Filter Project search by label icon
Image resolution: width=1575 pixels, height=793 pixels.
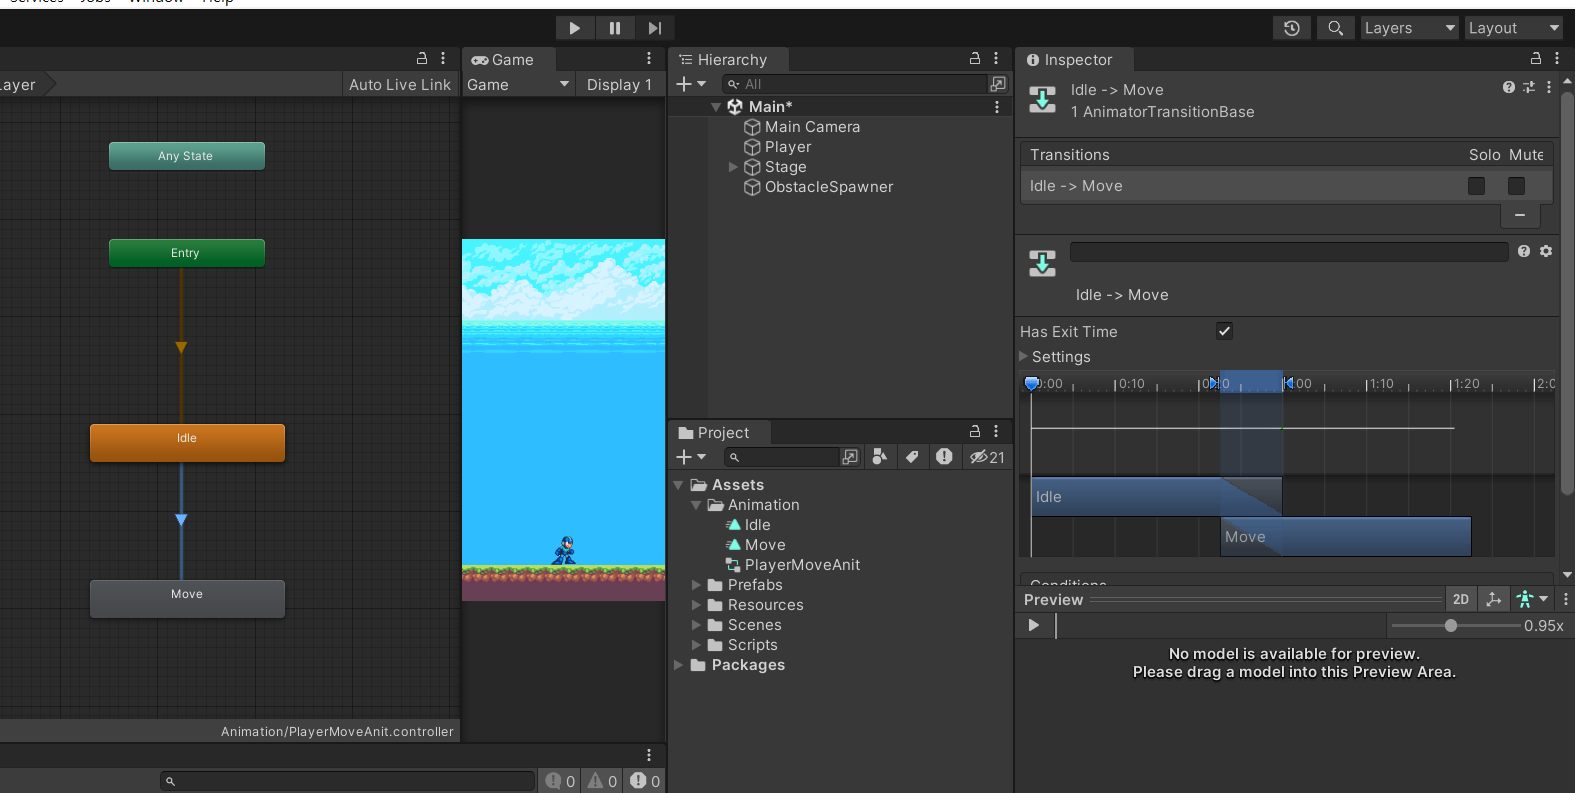pyautogui.click(x=912, y=457)
